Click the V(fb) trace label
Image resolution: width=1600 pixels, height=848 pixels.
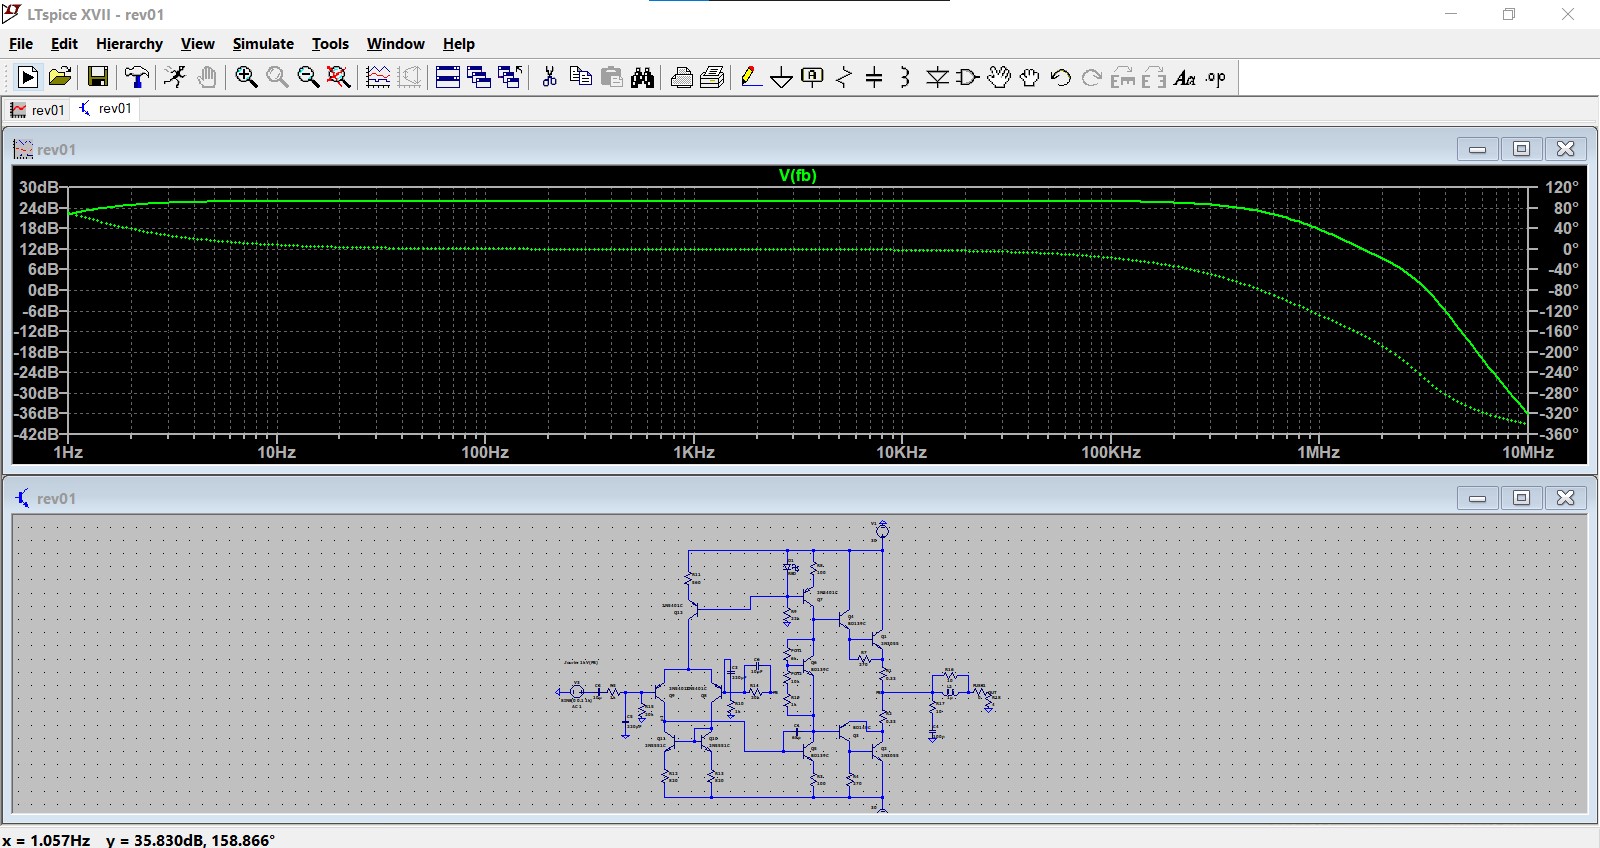click(x=797, y=175)
